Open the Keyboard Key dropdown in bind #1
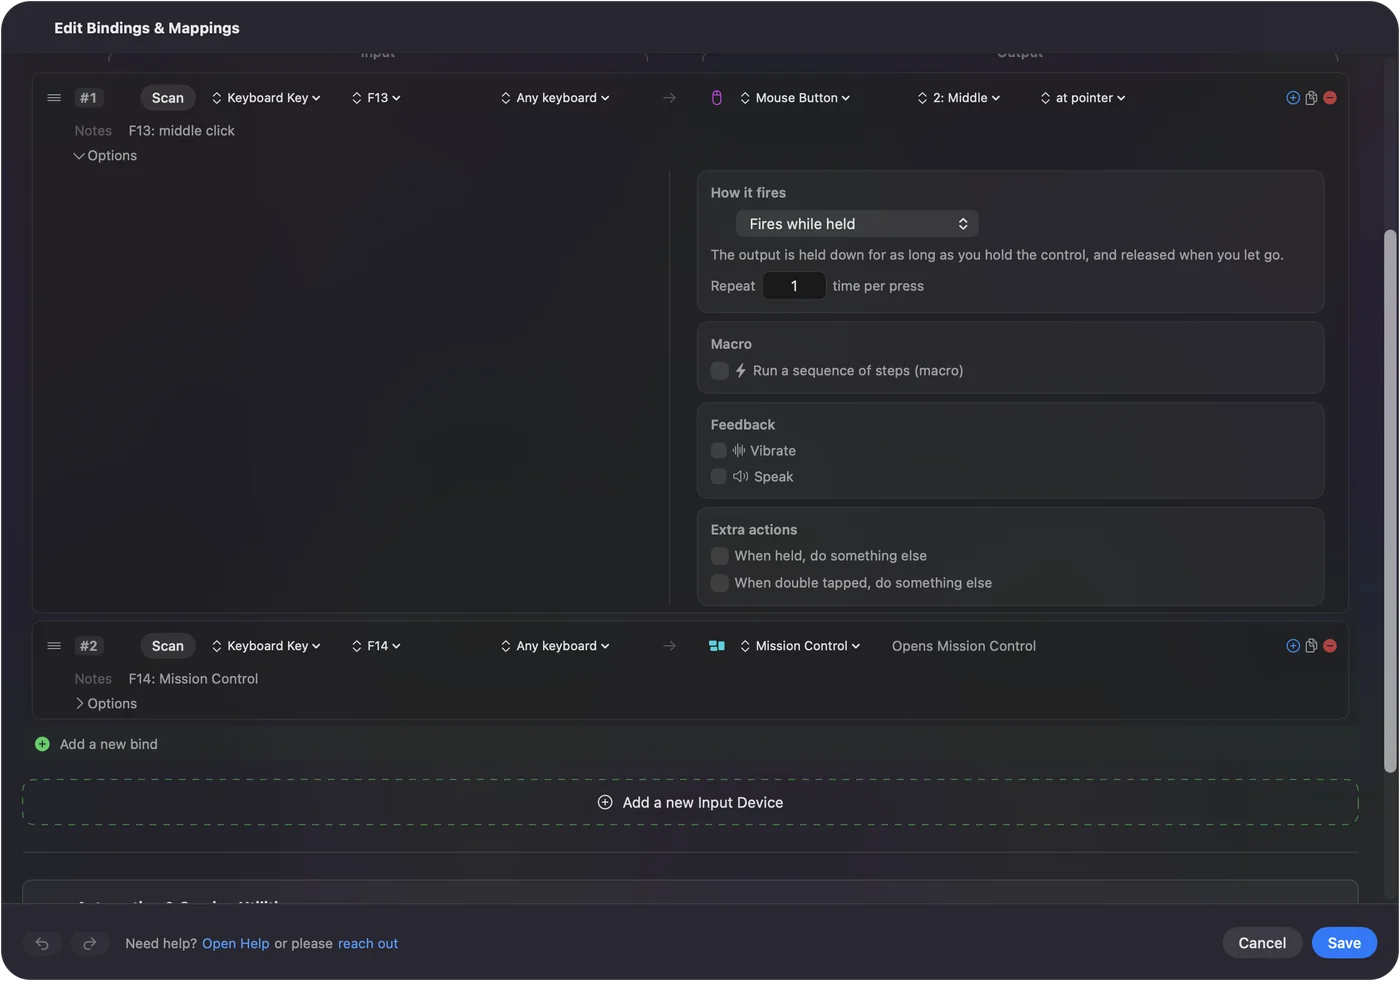1400x981 pixels. (x=266, y=98)
